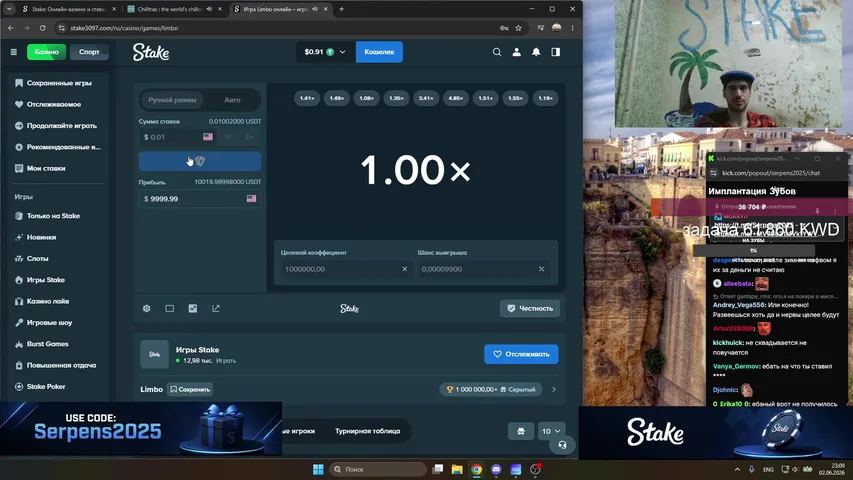
Task: Click the blue bet button
Action: click(200, 161)
